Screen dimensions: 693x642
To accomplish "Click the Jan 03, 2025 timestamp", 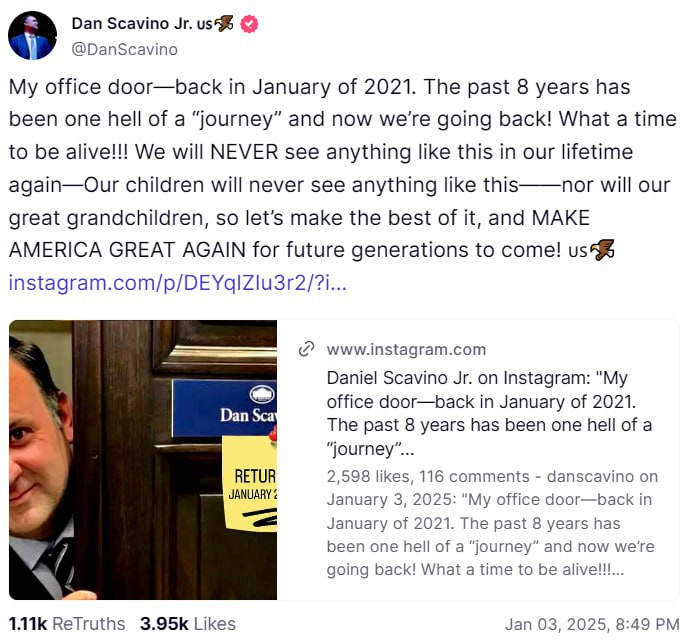I will (592, 624).
